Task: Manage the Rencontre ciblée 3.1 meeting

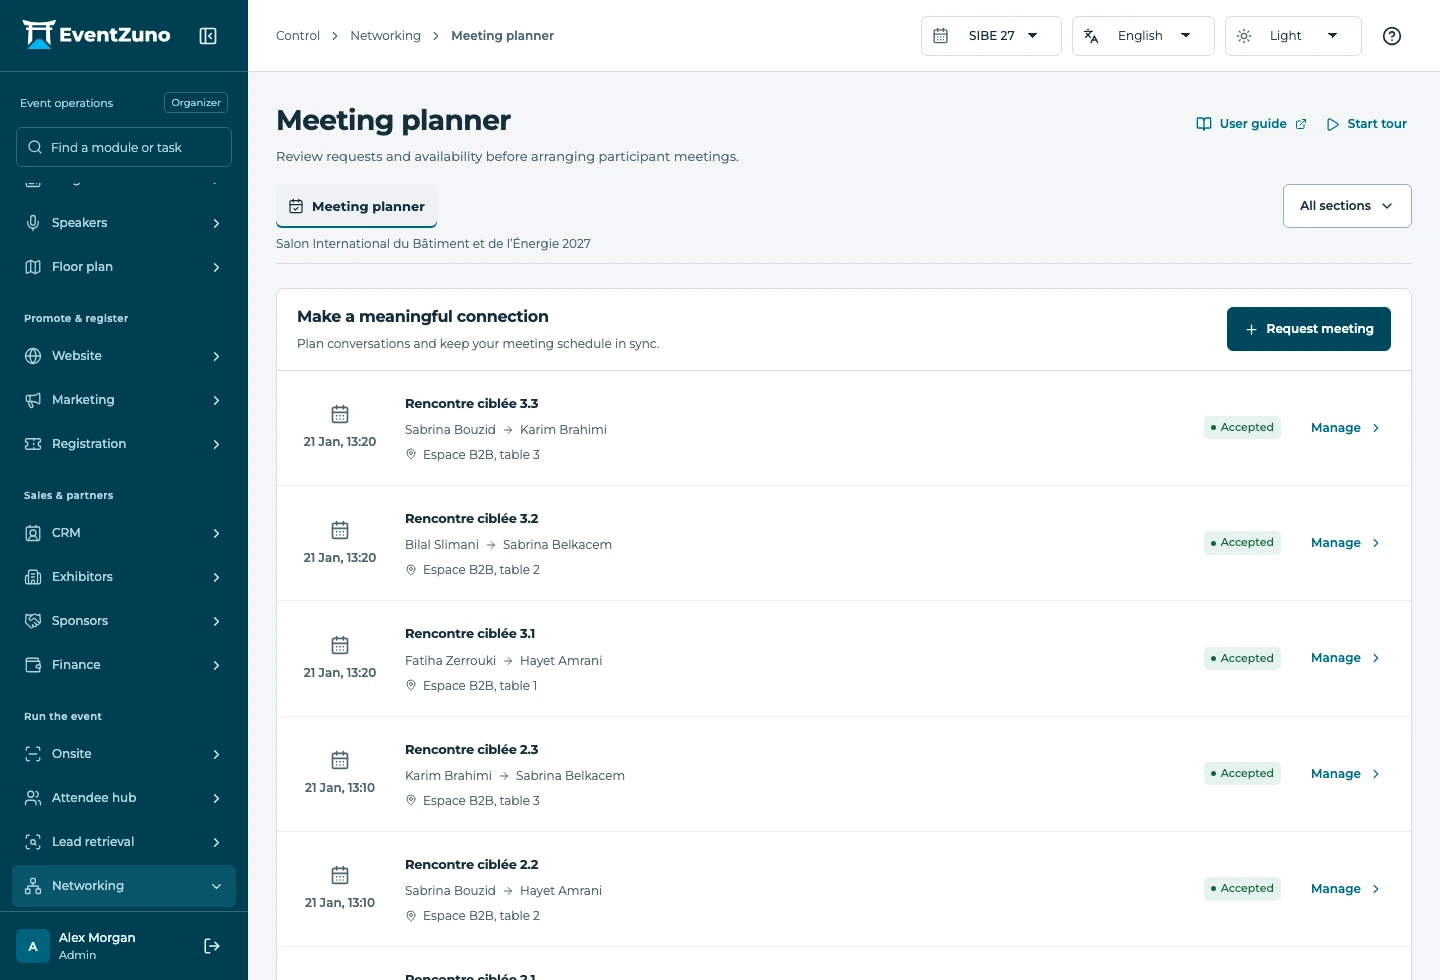Action: point(1345,658)
